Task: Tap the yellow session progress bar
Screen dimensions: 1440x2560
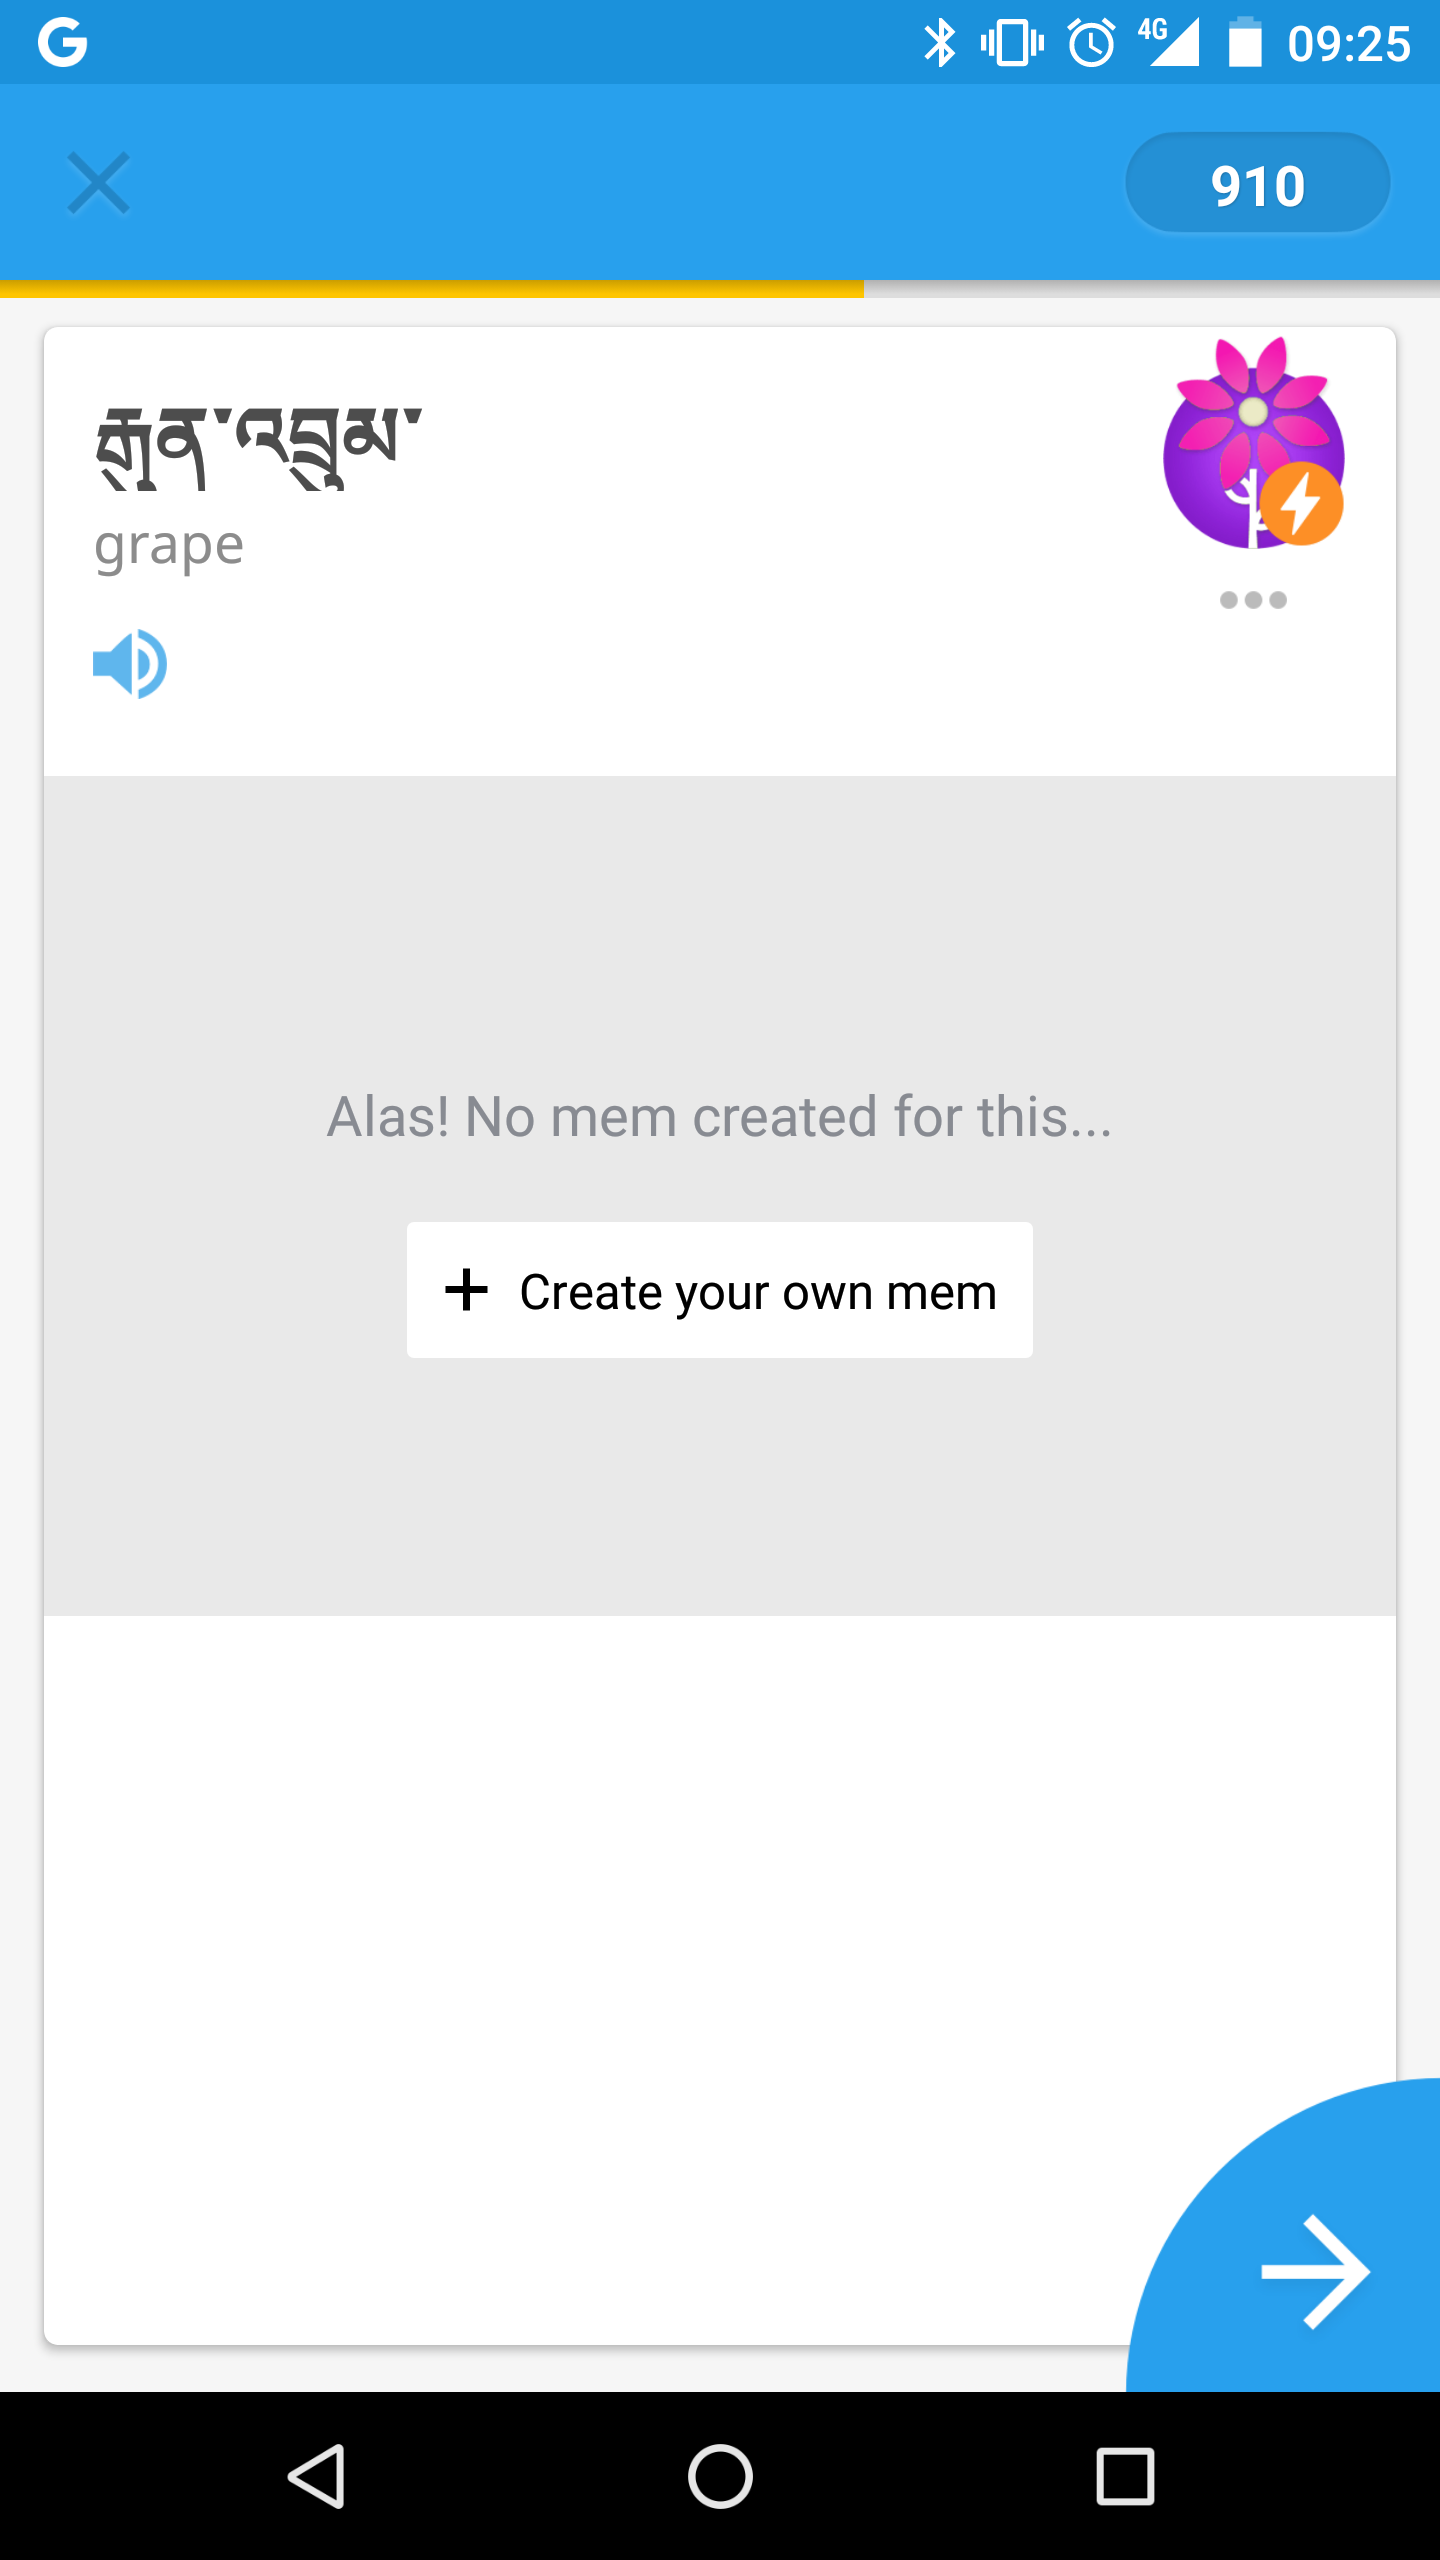Action: click(432, 289)
